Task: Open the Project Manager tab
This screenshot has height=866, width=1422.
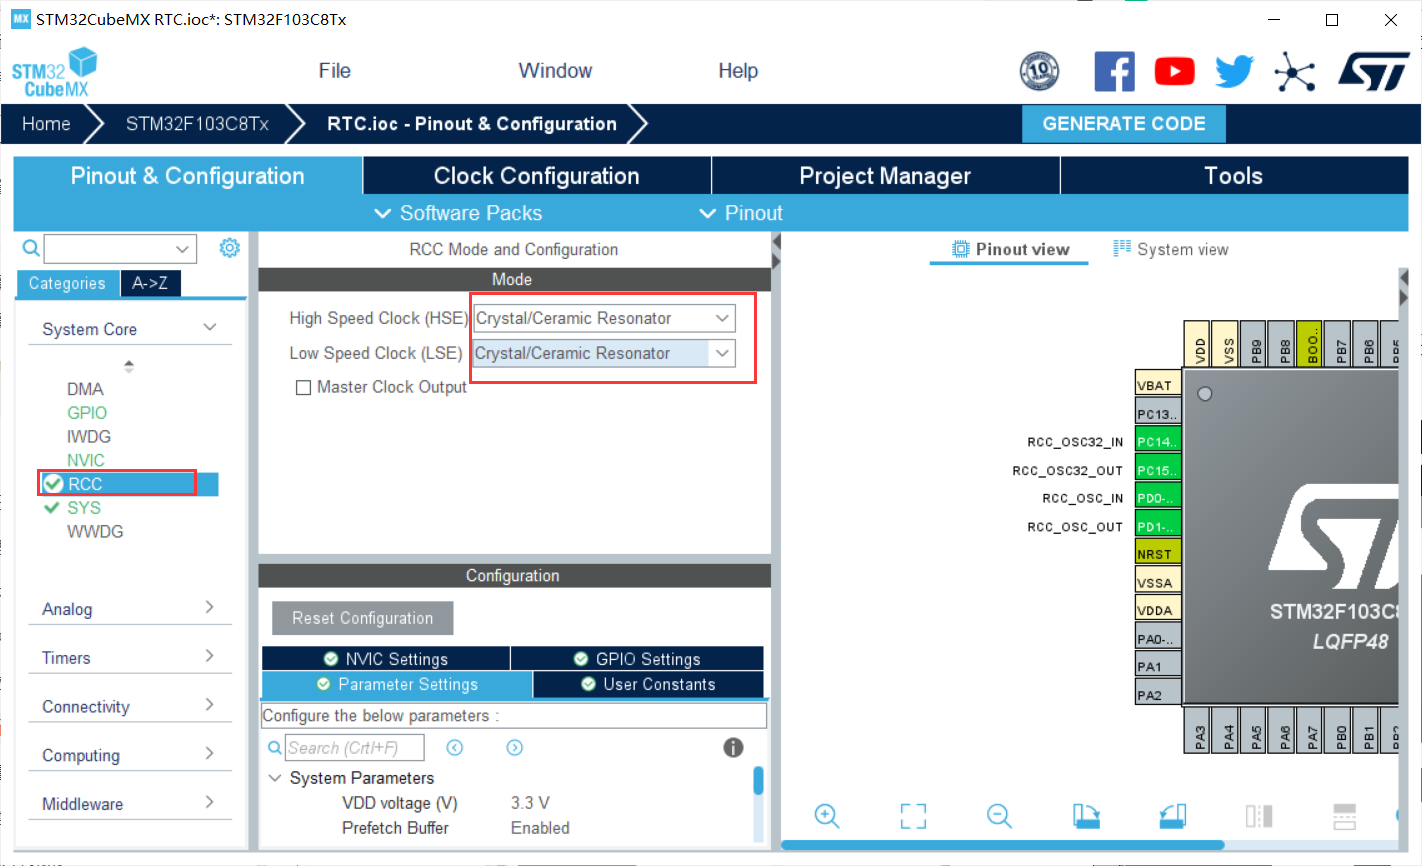Action: click(885, 176)
